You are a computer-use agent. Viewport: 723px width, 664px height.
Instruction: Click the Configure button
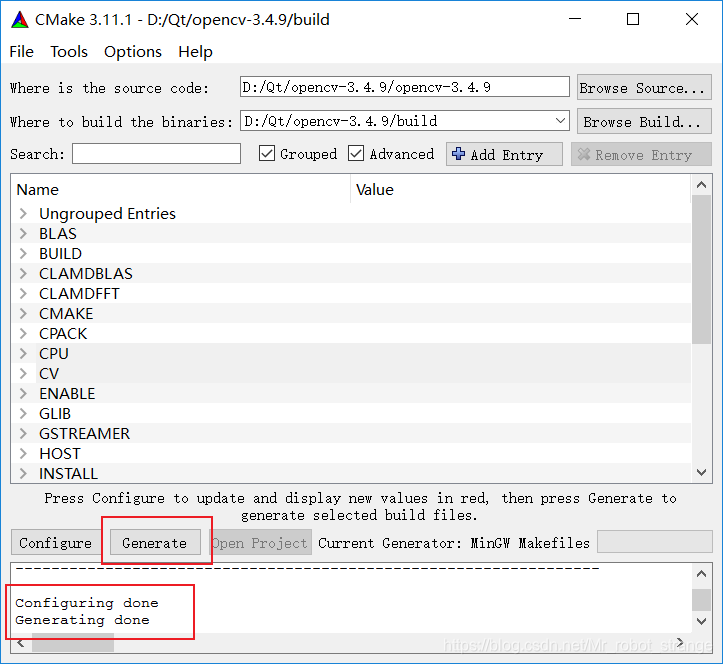click(x=55, y=542)
